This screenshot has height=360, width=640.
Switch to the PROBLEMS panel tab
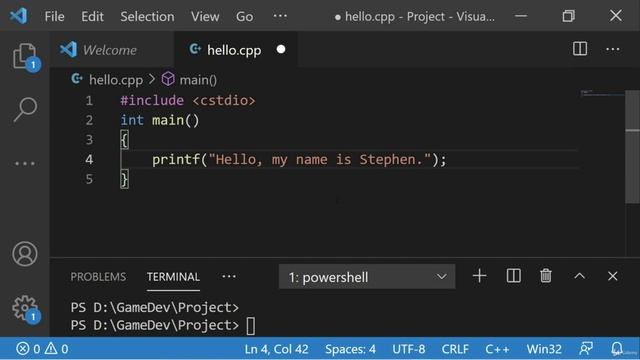[98, 277]
